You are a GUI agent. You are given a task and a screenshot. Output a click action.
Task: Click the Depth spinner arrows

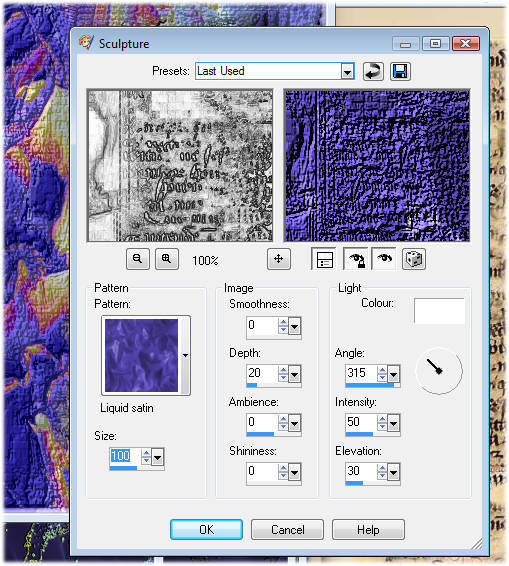[283, 374]
